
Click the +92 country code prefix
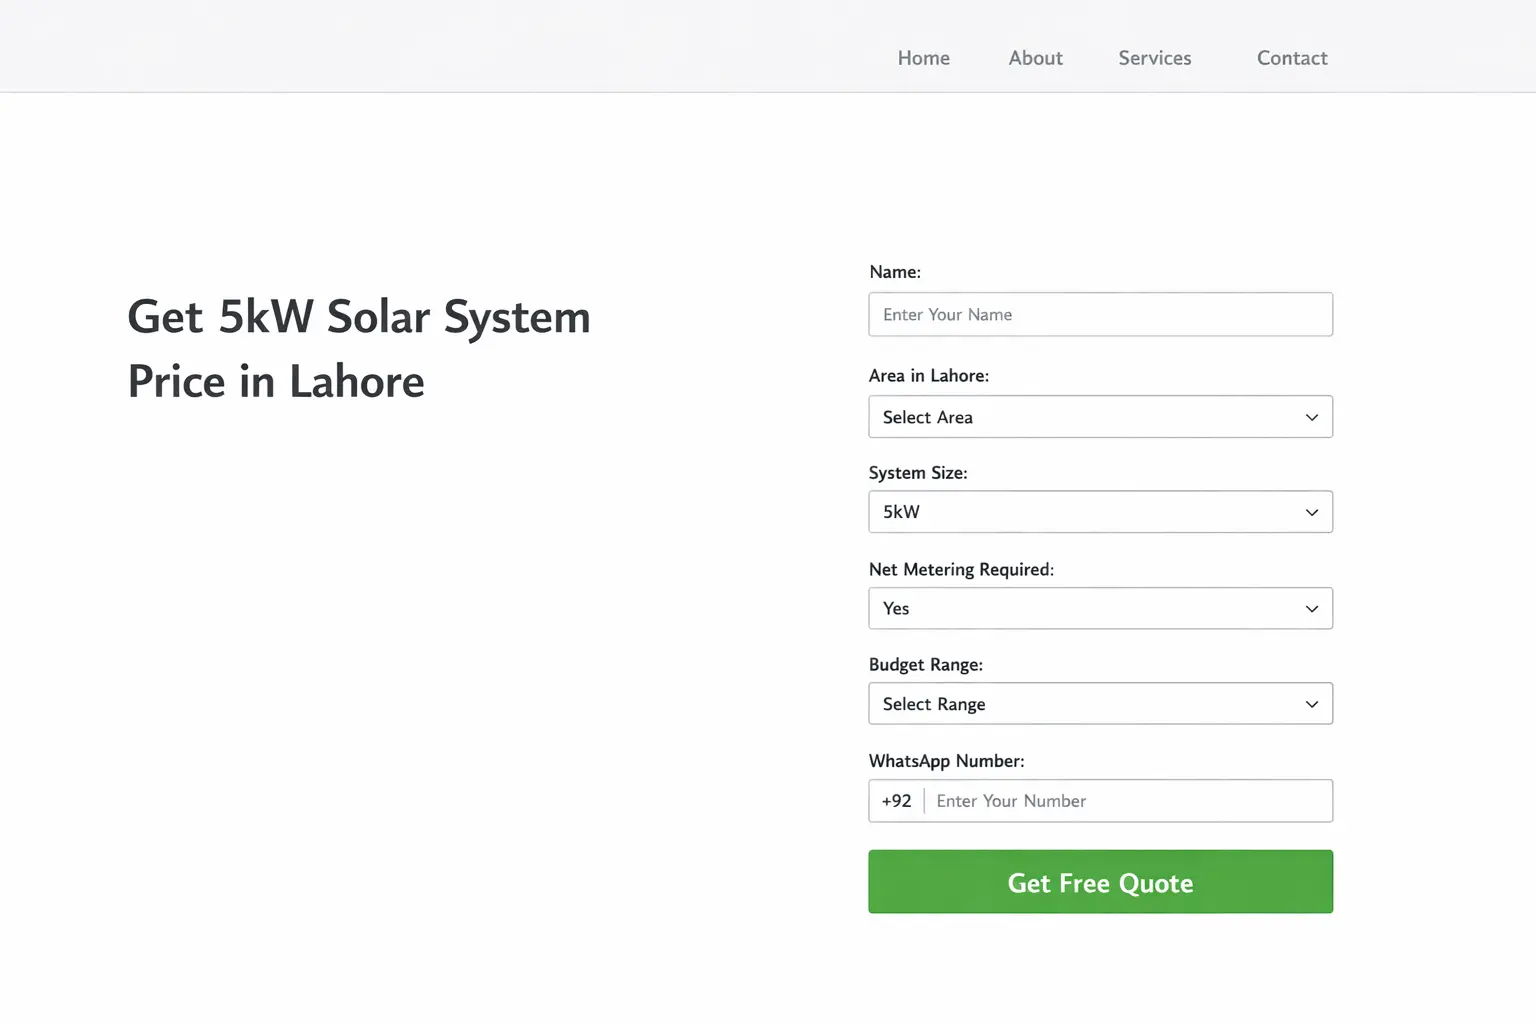click(896, 801)
